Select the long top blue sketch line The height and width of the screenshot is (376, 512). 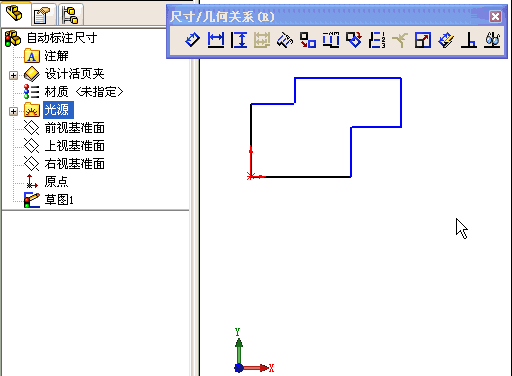(348, 78)
